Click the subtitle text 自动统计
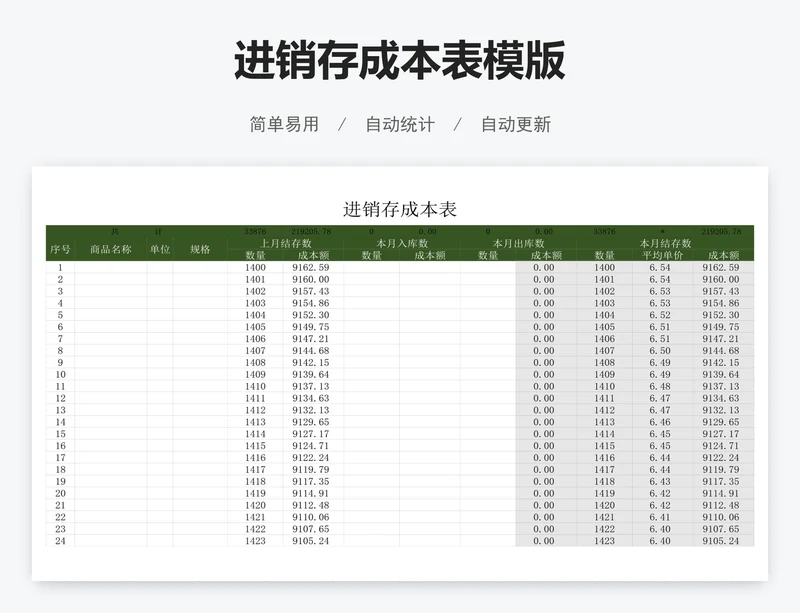The height and width of the screenshot is (613, 800). [x=400, y=125]
